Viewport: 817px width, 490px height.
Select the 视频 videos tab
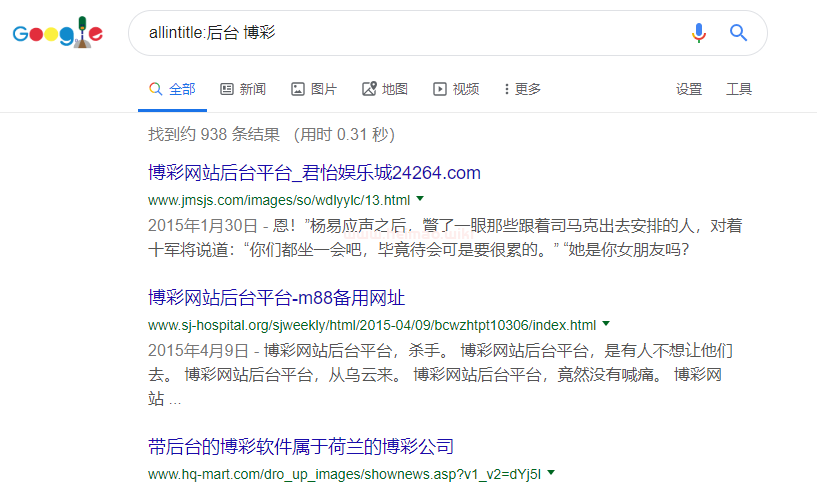pyautogui.click(x=455, y=89)
